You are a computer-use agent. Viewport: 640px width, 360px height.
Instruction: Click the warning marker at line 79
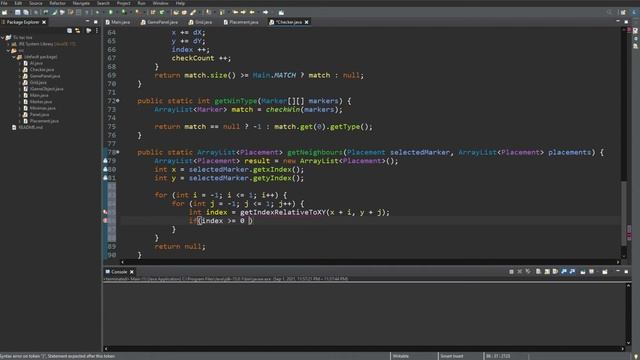pos(105,161)
